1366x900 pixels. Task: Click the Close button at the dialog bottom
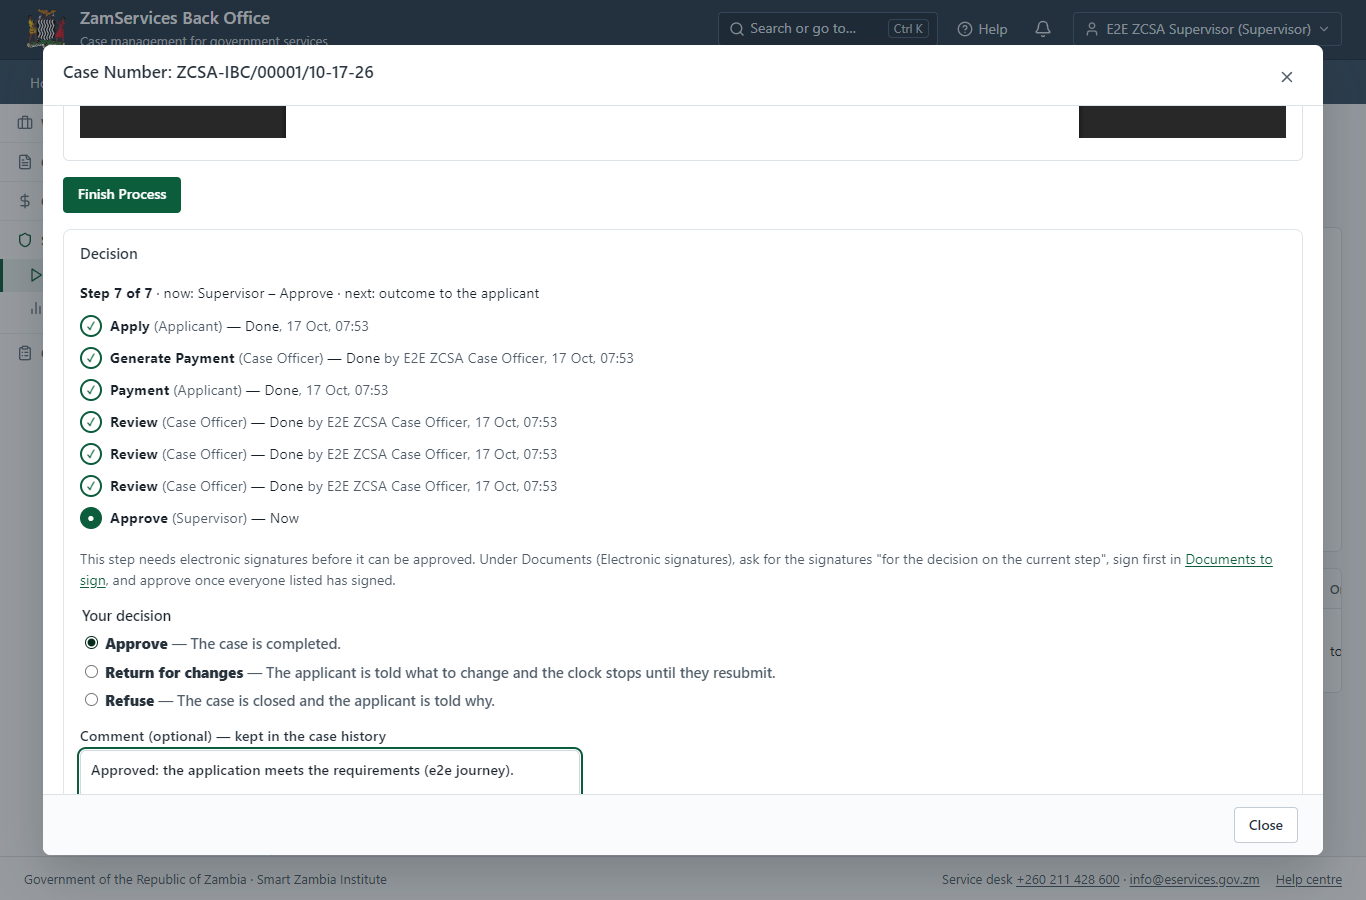pyautogui.click(x=1265, y=825)
